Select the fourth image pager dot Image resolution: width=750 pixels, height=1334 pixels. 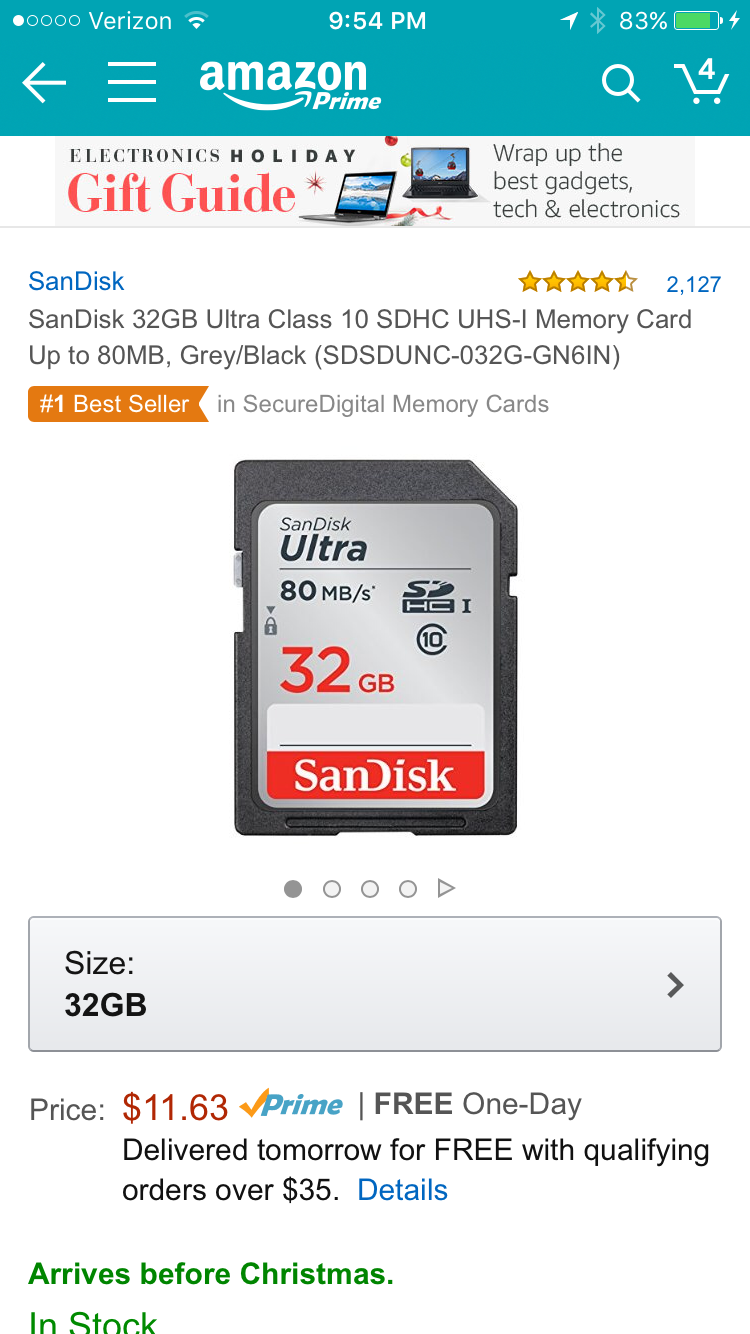[408, 888]
